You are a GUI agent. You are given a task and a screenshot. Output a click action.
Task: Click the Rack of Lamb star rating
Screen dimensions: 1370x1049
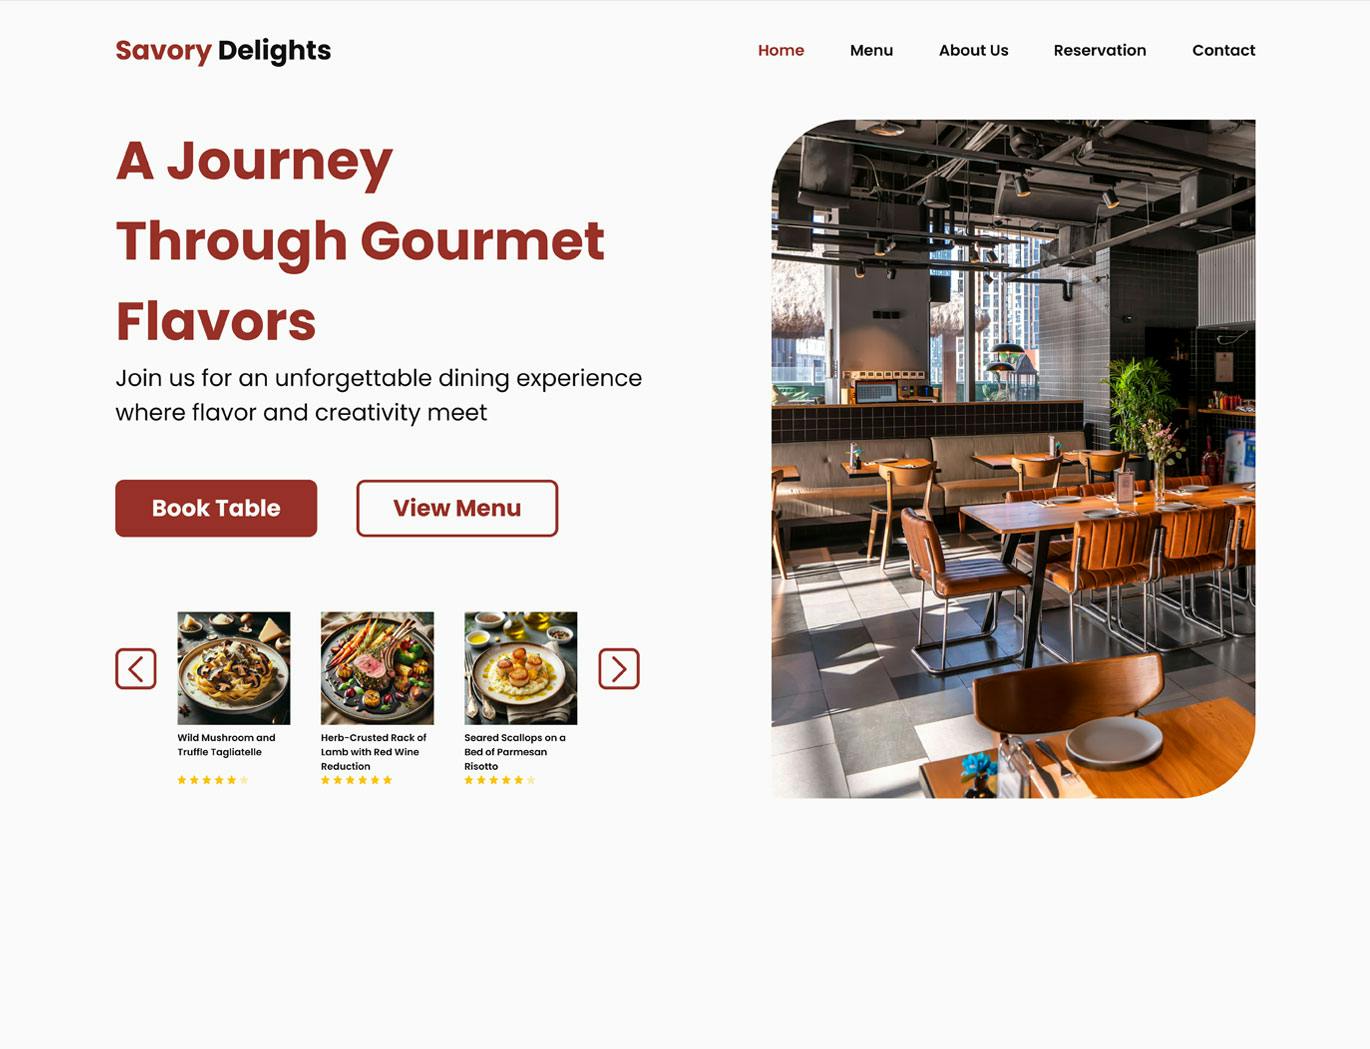pyautogui.click(x=356, y=780)
